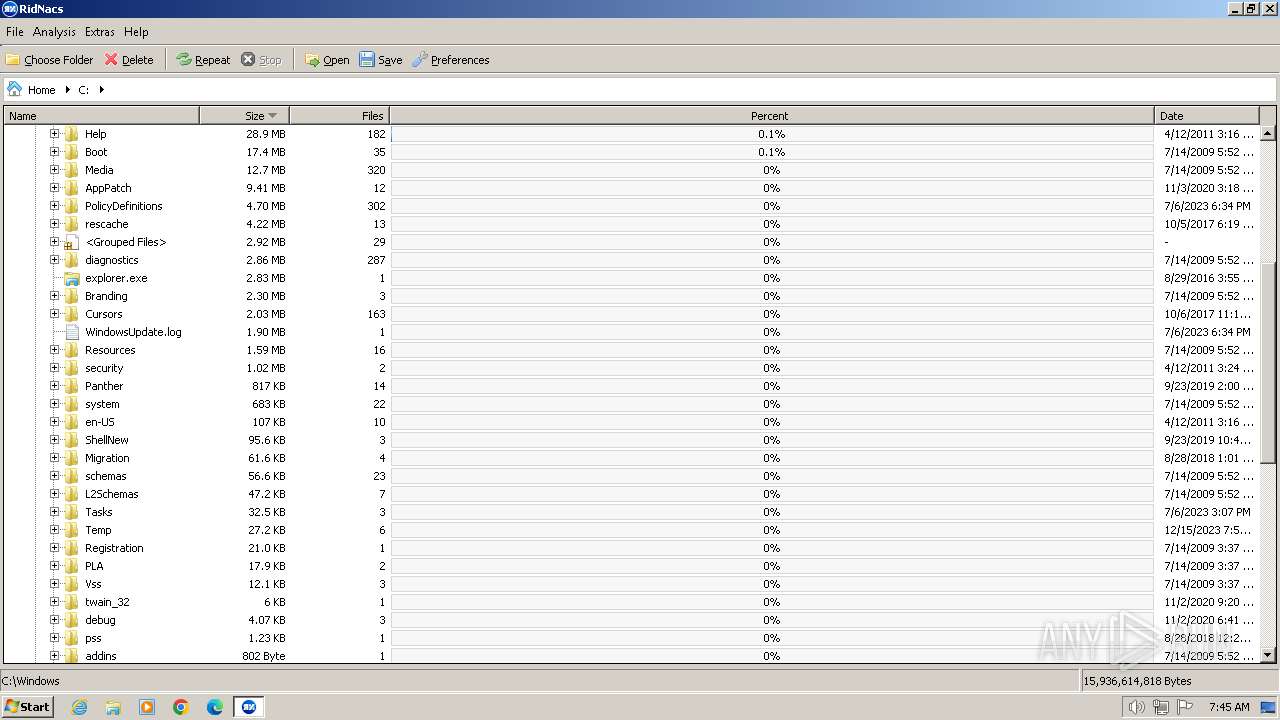
Task: Open Internet Explorer from the taskbar
Action: tap(79, 707)
